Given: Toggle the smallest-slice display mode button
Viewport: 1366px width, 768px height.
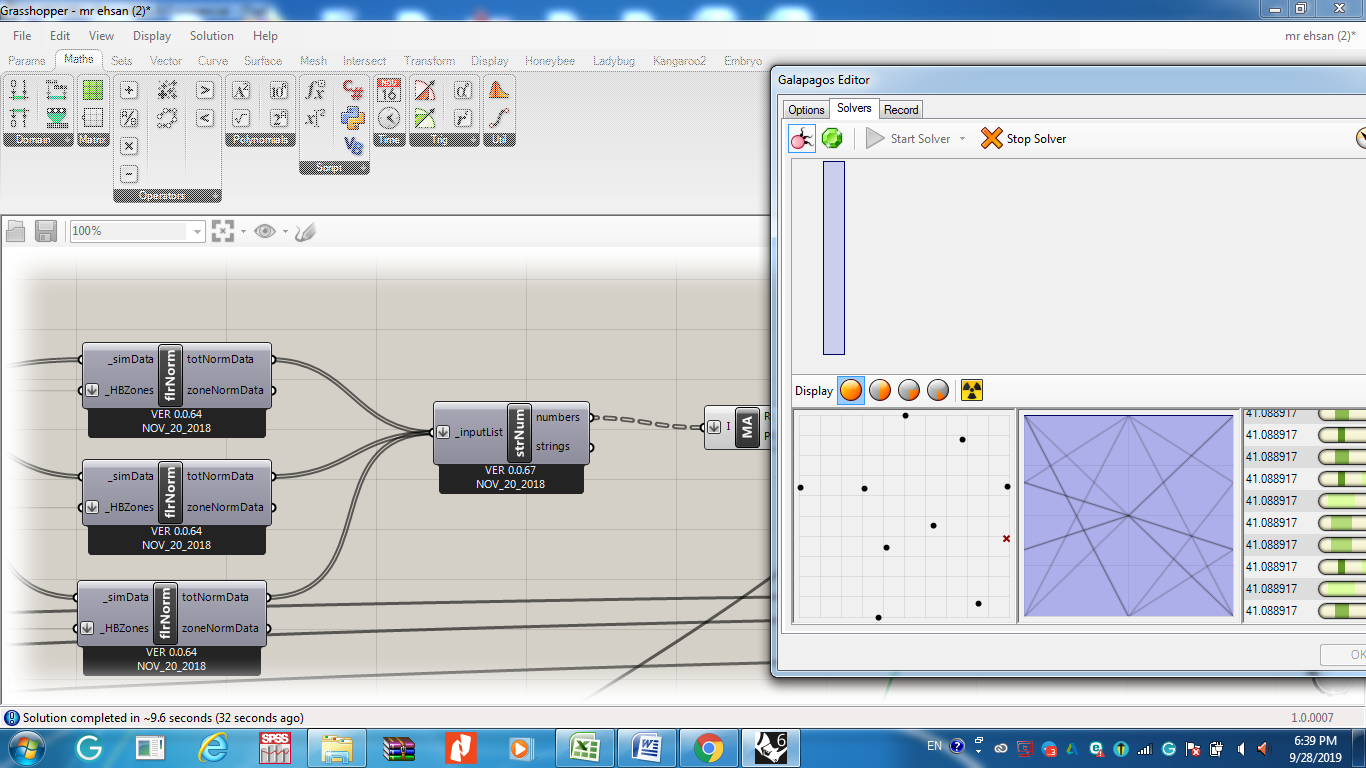Looking at the screenshot, I should pos(938,390).
